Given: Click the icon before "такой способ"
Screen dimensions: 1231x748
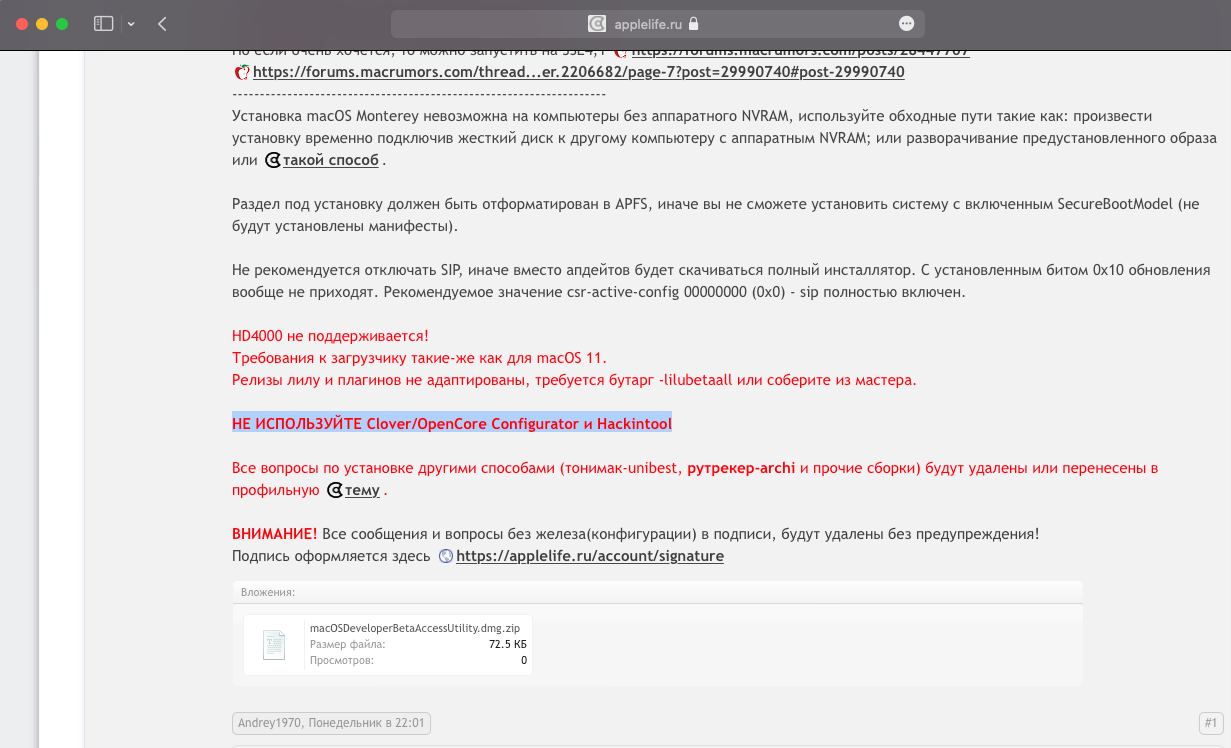Looking at the screenshot, I should point(272,160).
